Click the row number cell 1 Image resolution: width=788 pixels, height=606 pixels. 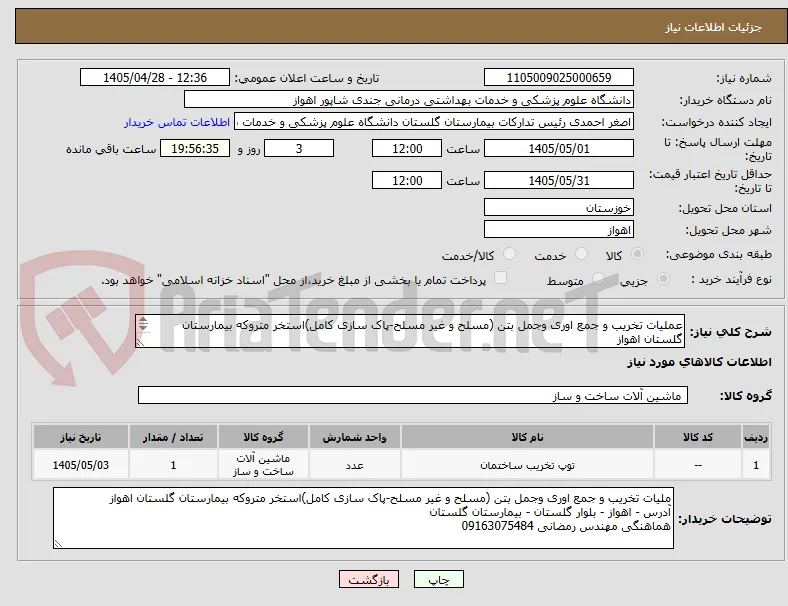tap(755, 465)
